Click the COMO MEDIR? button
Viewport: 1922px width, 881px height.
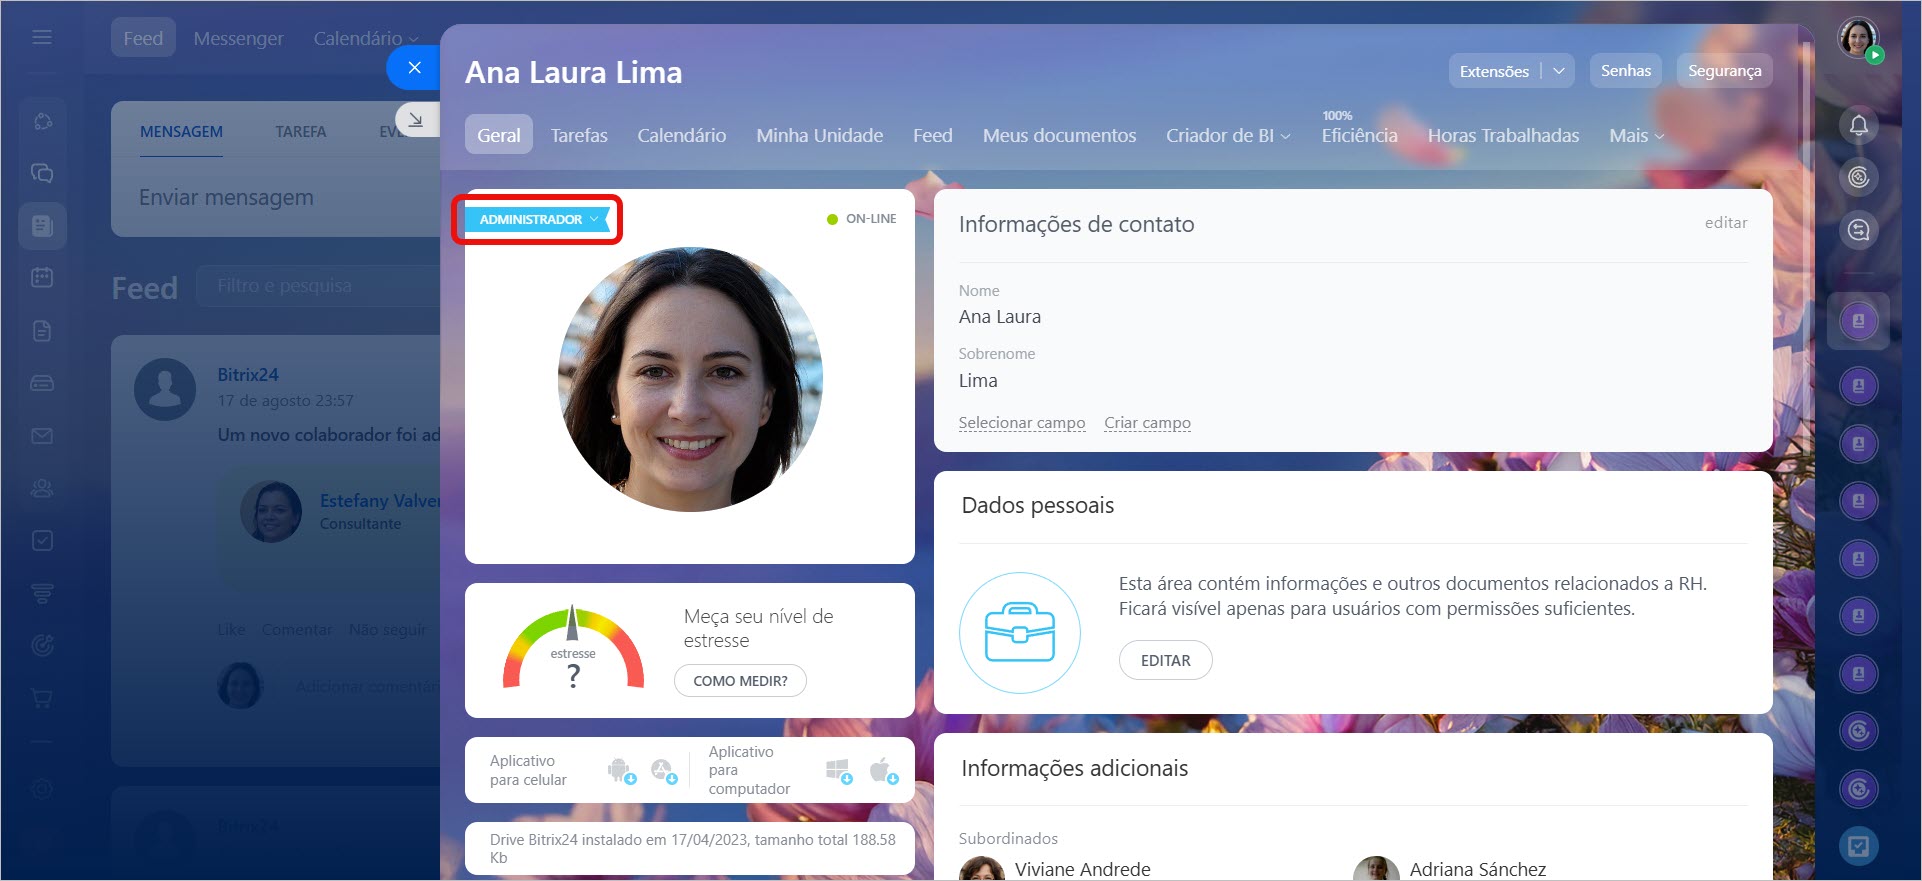coord(740,680)
